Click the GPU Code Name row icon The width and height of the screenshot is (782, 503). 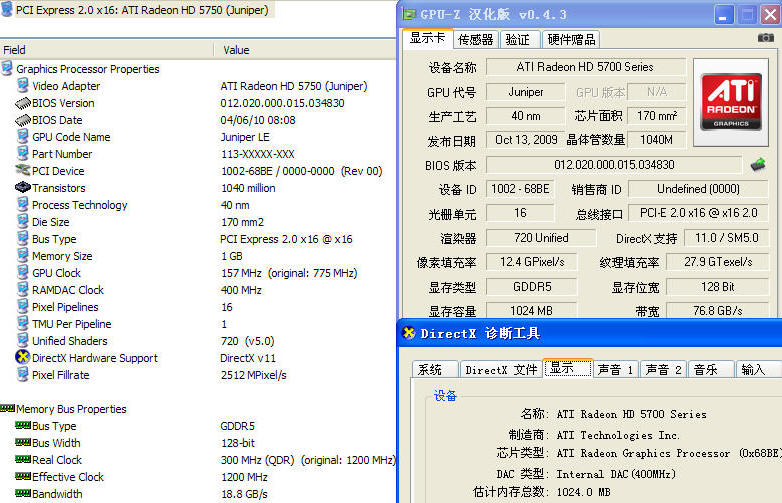point(23,137)
